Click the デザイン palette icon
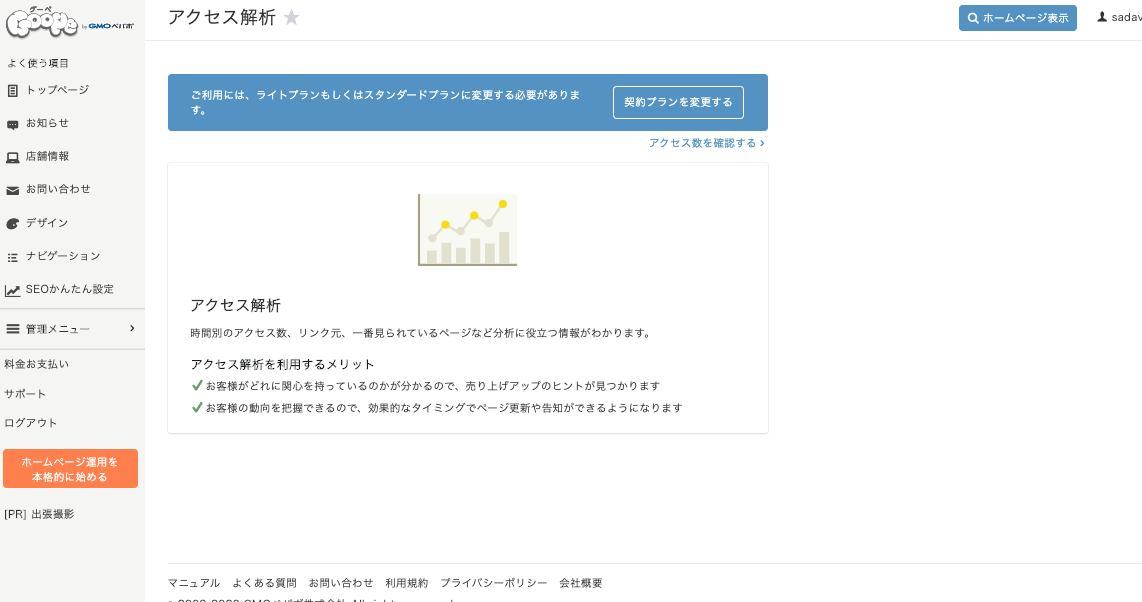 tap(12, 223)
